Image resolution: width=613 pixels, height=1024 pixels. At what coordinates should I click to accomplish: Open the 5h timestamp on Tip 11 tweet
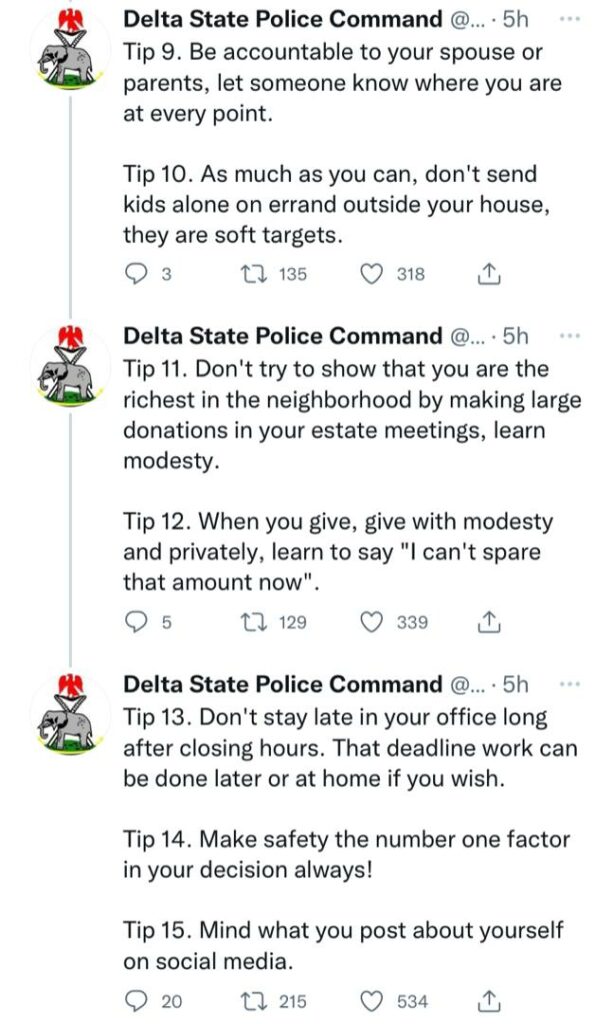pyautogui.click(x=516, y=336)
